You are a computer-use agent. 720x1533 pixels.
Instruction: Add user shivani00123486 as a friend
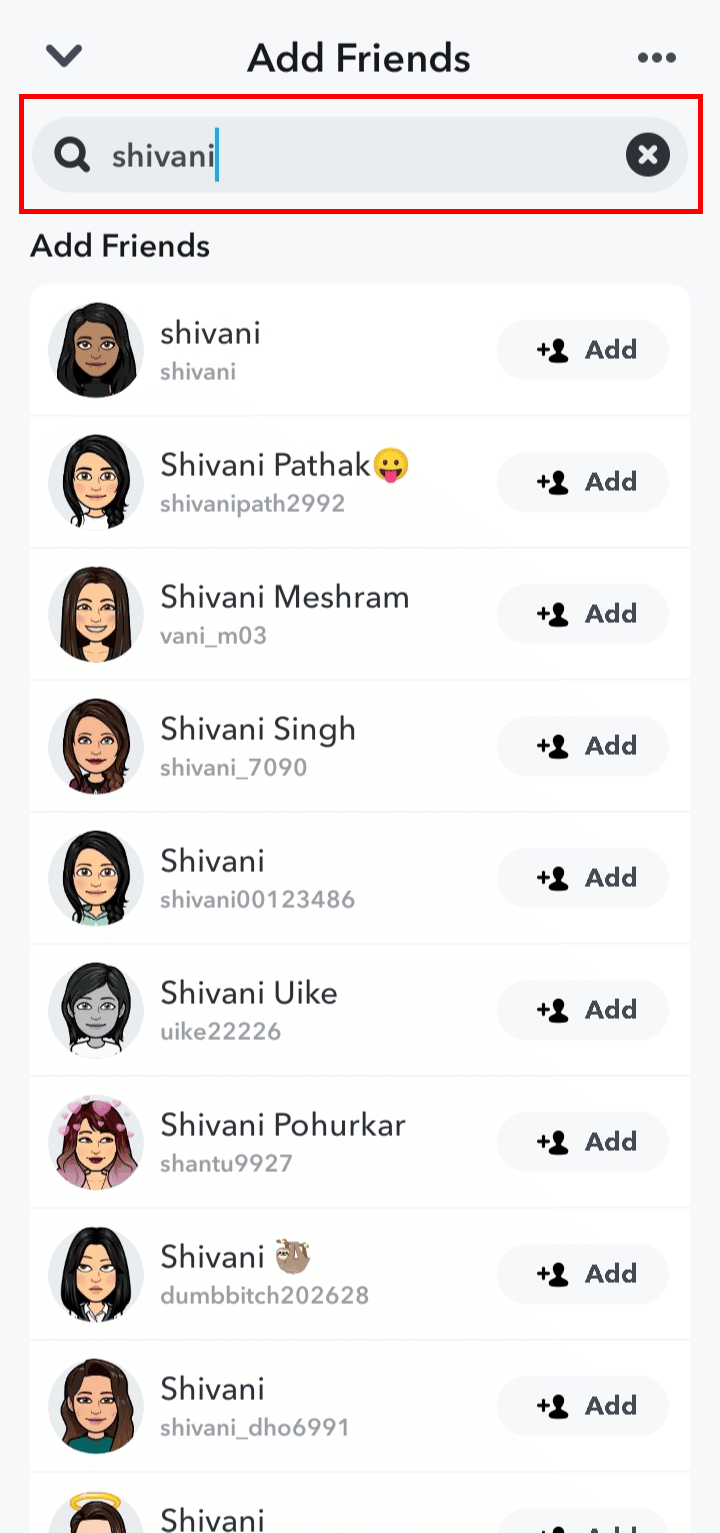point(583,878)
